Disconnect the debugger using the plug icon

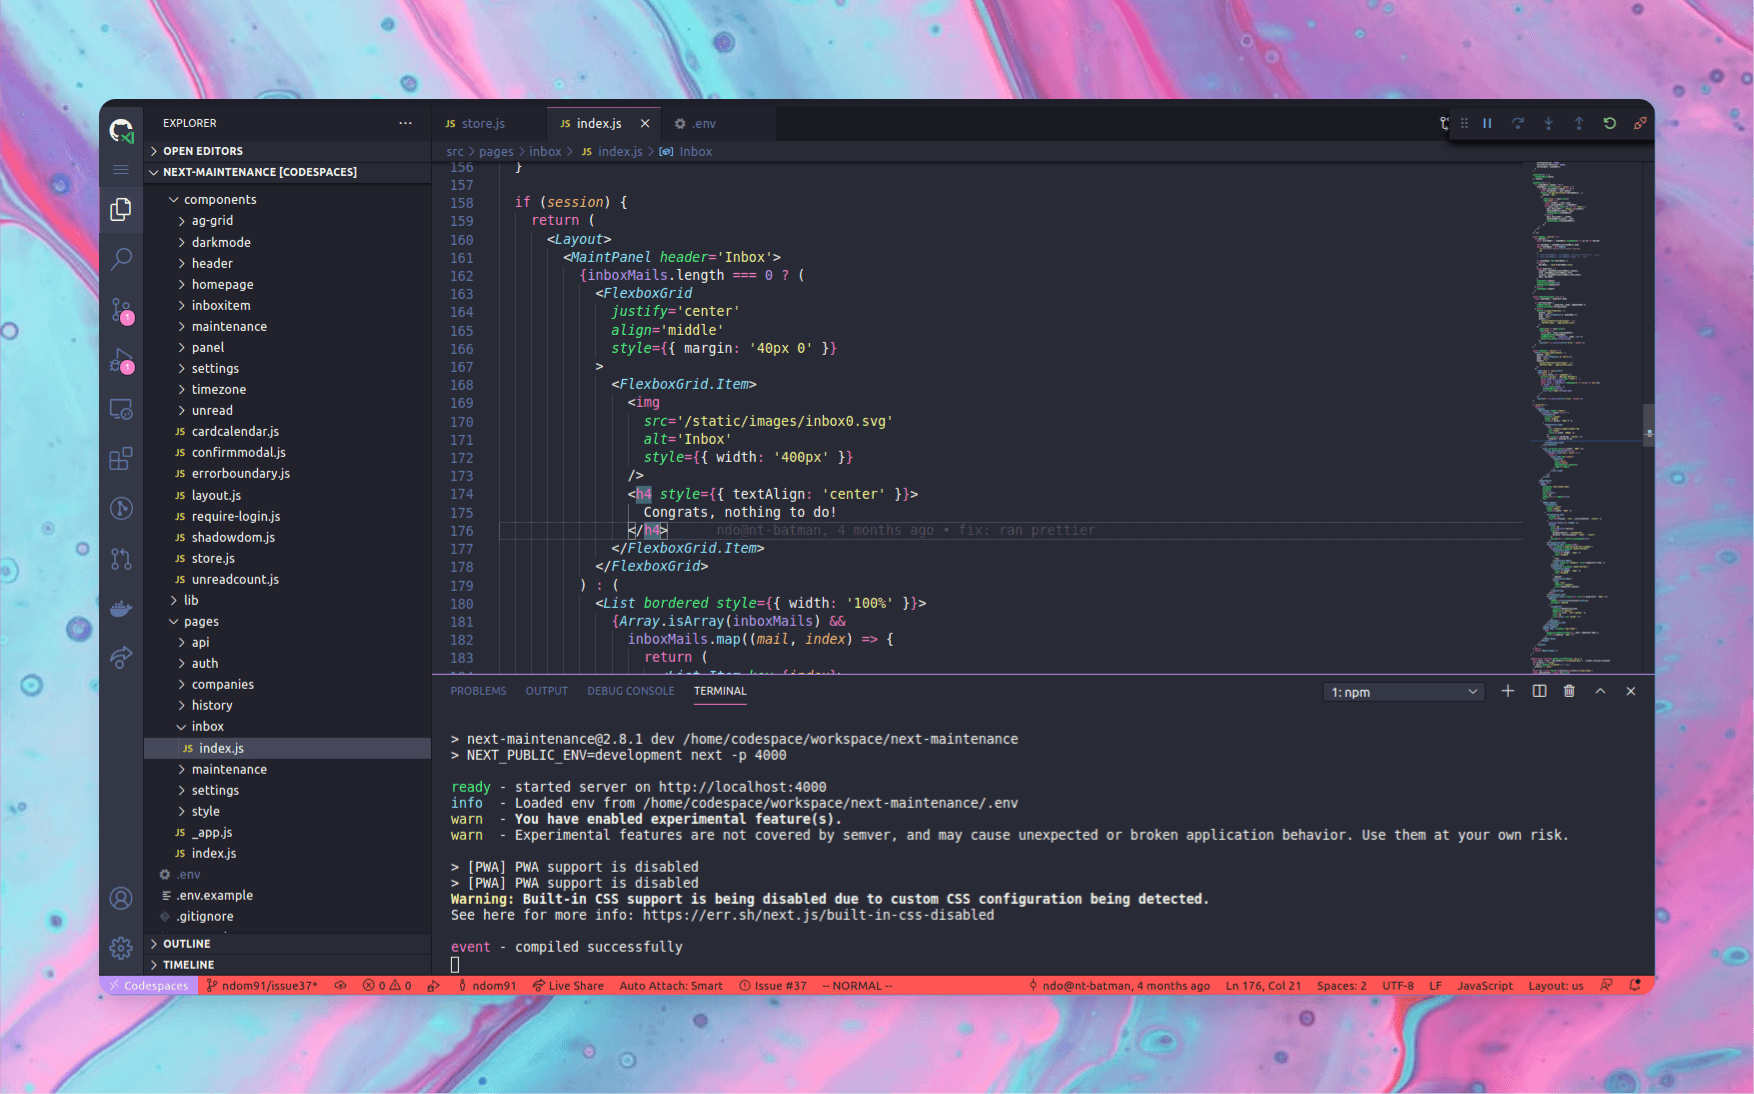tap(1639, 123)
